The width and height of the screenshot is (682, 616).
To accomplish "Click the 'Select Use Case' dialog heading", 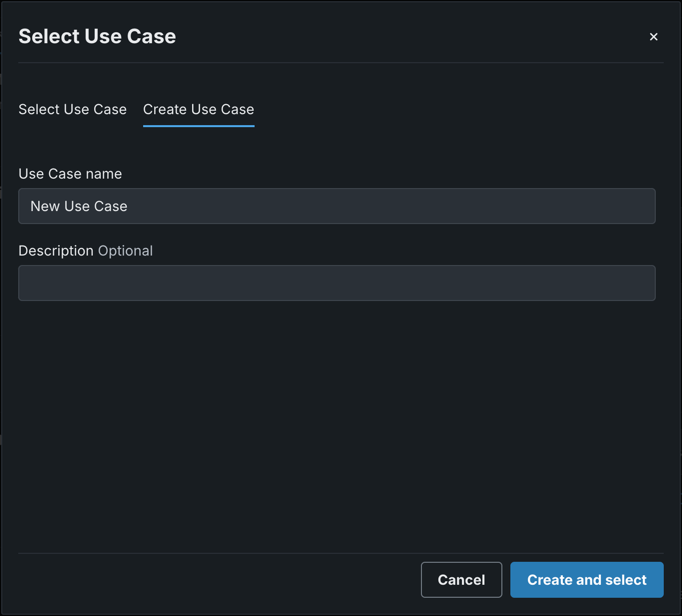I will [x=97, y=37].
